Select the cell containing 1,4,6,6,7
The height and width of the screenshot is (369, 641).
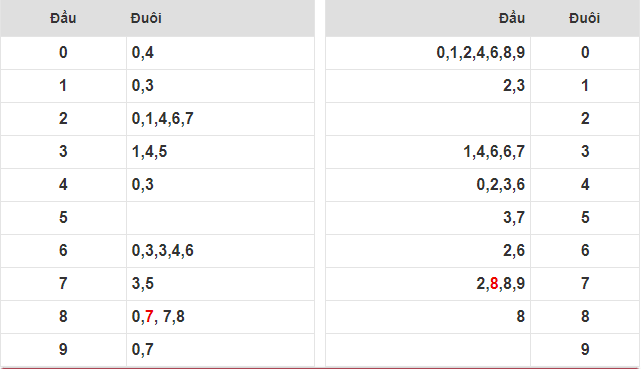coord(428,152)
